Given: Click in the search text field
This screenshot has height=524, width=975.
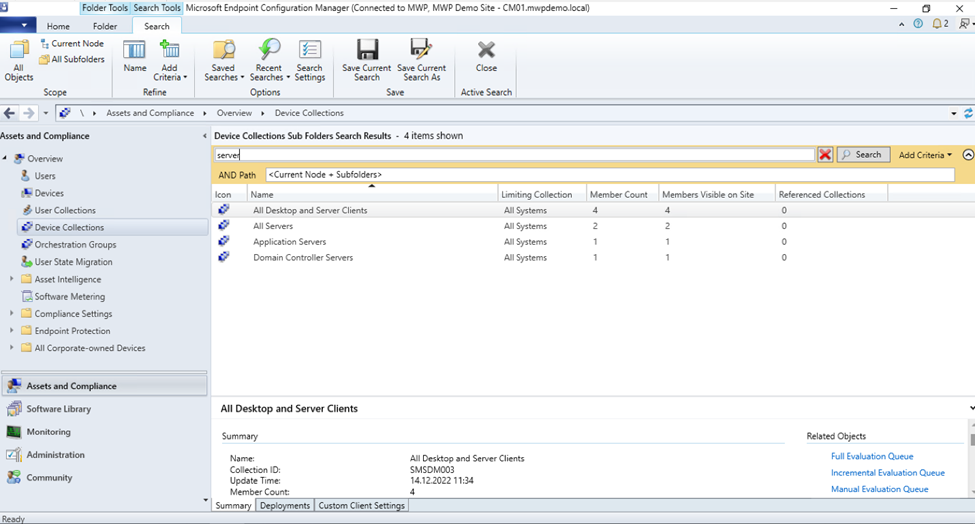Looking at the screenshot, I should [x=514, y=155].
